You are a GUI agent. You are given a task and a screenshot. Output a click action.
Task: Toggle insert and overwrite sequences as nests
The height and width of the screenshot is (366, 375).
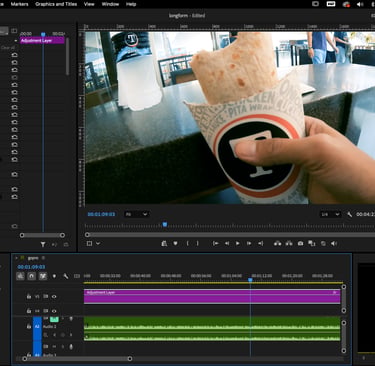pyautogui.click(x=20, y=276)
